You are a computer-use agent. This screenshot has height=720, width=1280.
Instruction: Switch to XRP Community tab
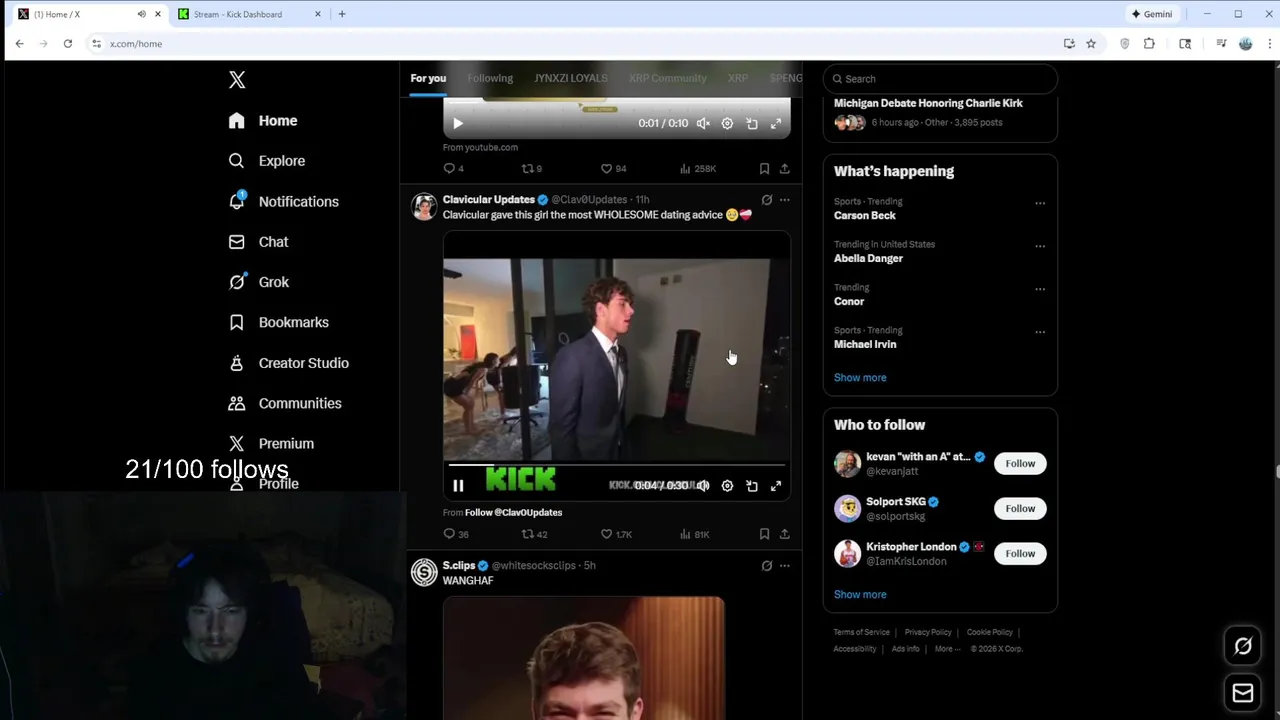click(x=667, y=78)
